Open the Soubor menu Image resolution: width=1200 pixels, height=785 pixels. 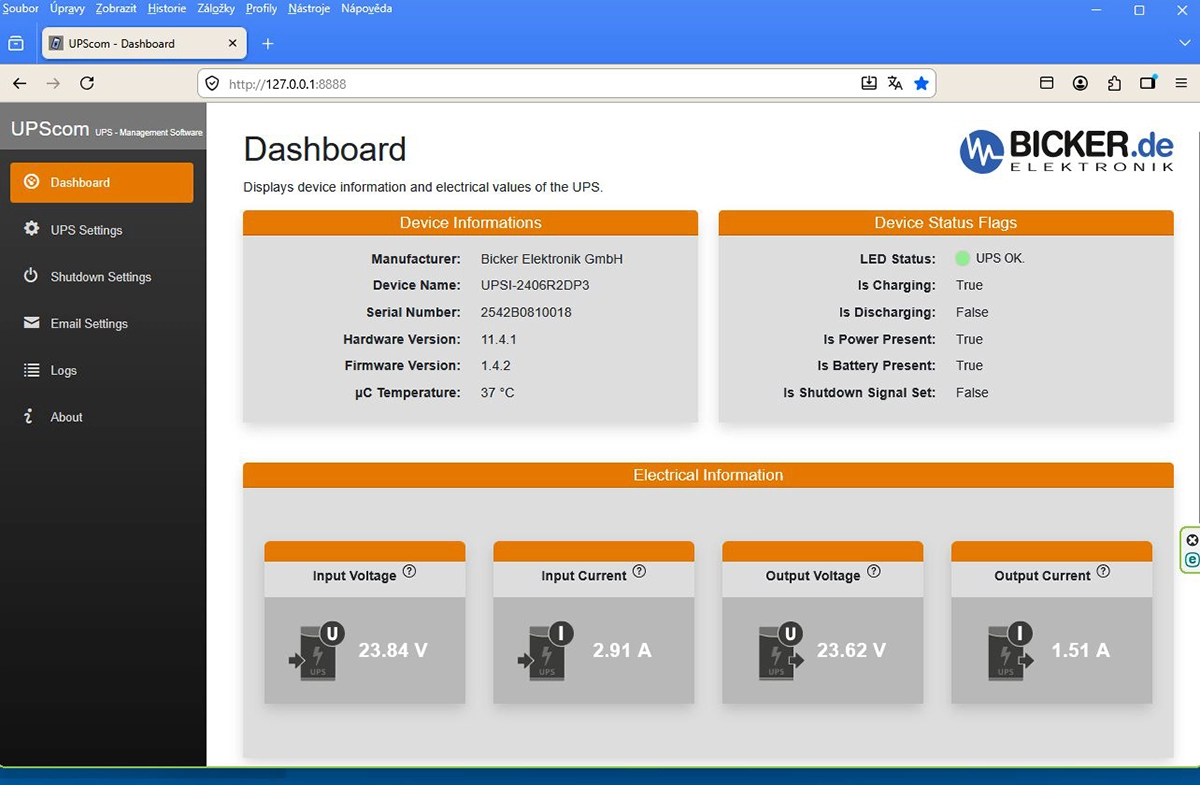click(x=21, y=9)
